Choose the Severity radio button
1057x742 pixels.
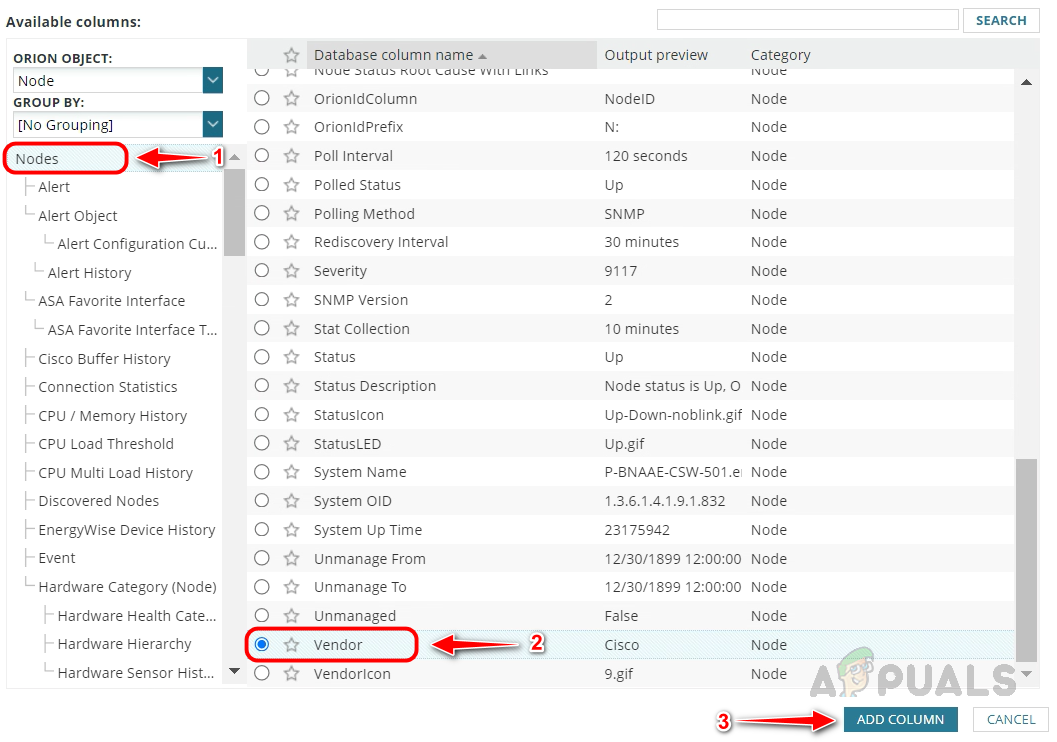(262, 271)
